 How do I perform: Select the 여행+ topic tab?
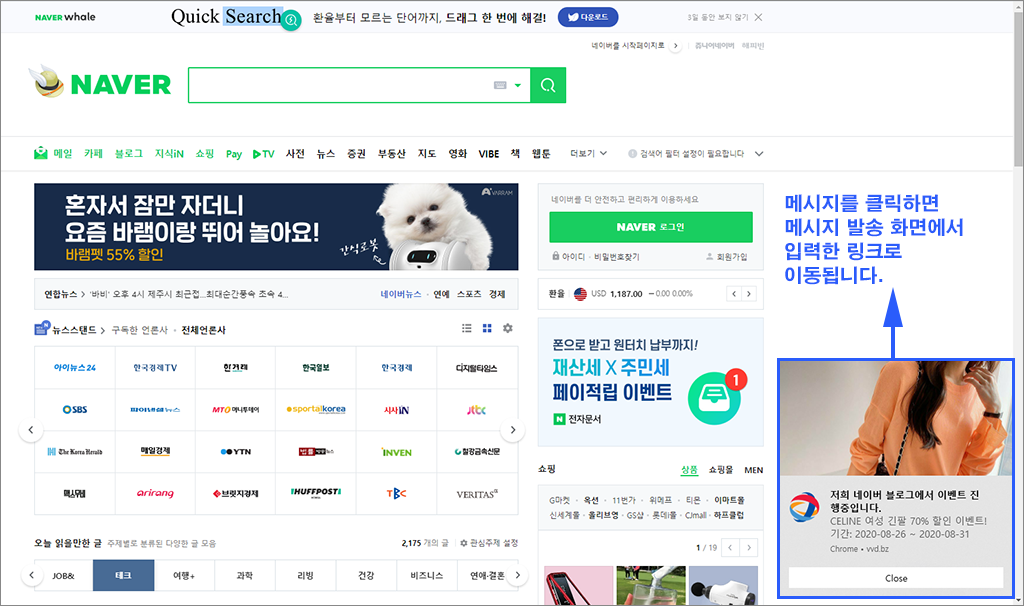click(x=184, y=575)
